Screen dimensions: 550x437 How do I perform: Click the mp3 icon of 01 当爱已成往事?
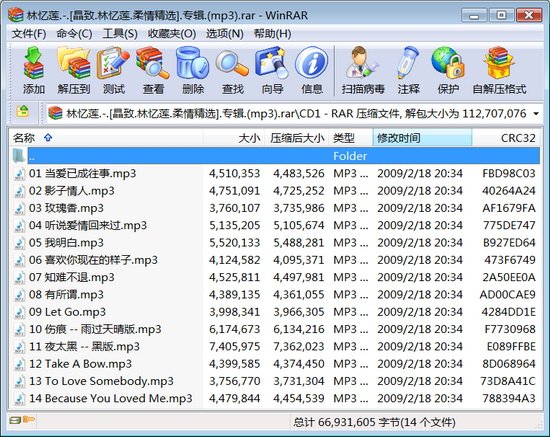tap(19, 174)
